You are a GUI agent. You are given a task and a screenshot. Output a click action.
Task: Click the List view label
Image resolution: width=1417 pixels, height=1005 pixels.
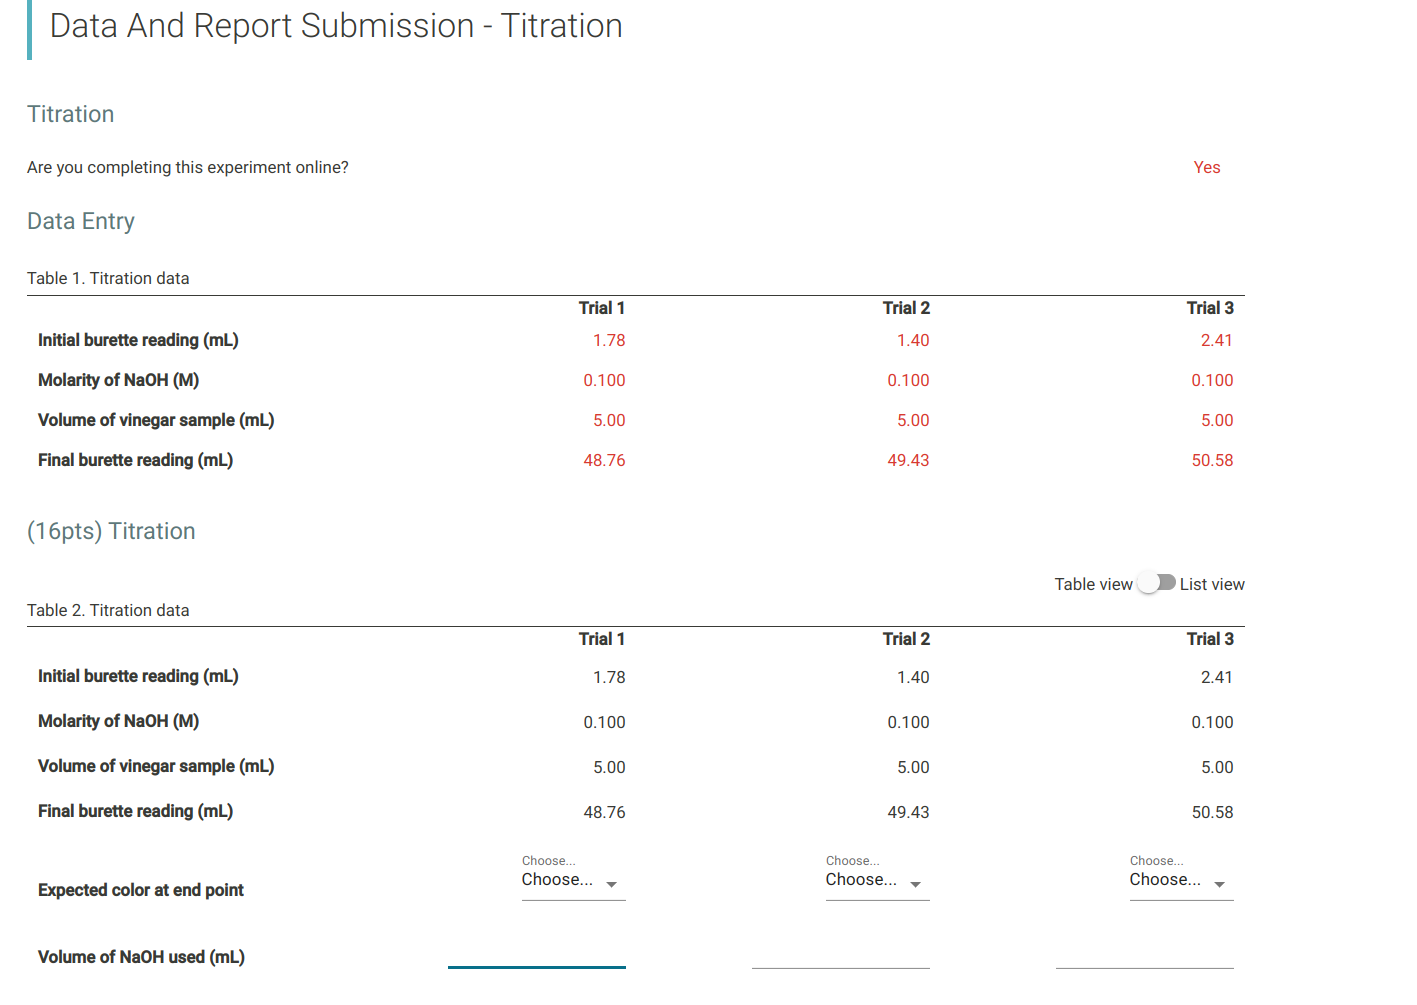tap(1211, 583)
